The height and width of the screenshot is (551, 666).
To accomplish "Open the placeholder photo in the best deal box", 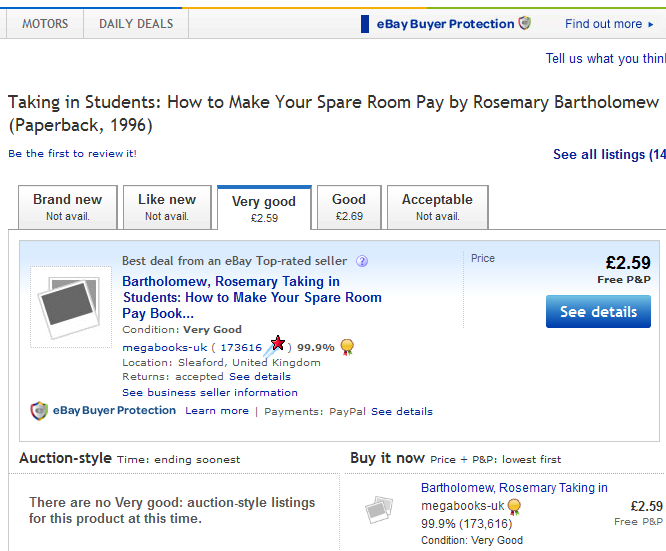I will (71, 307).
